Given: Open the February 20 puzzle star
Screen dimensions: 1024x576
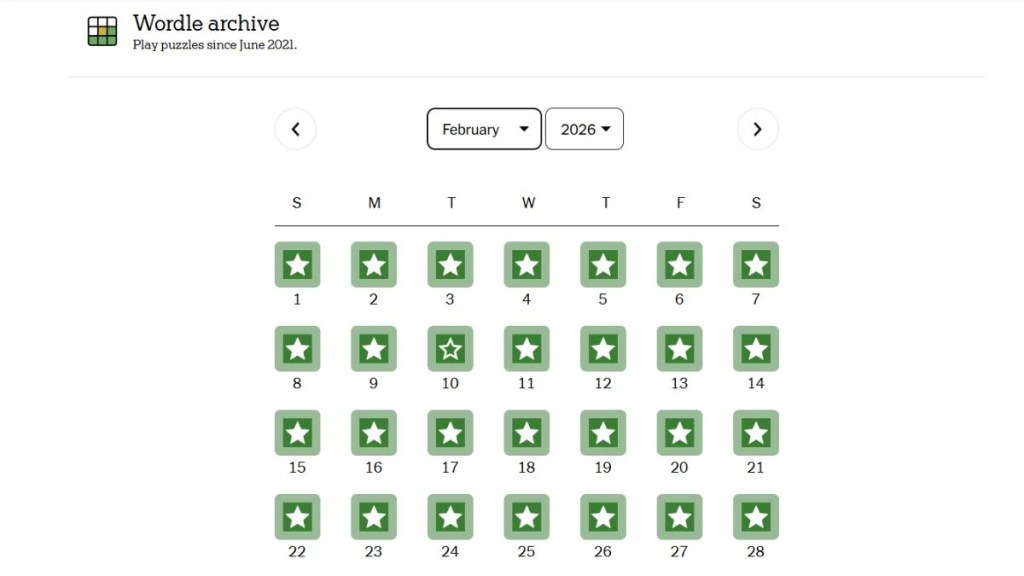Looking at the screenshot, I should (x=679, y=433).
